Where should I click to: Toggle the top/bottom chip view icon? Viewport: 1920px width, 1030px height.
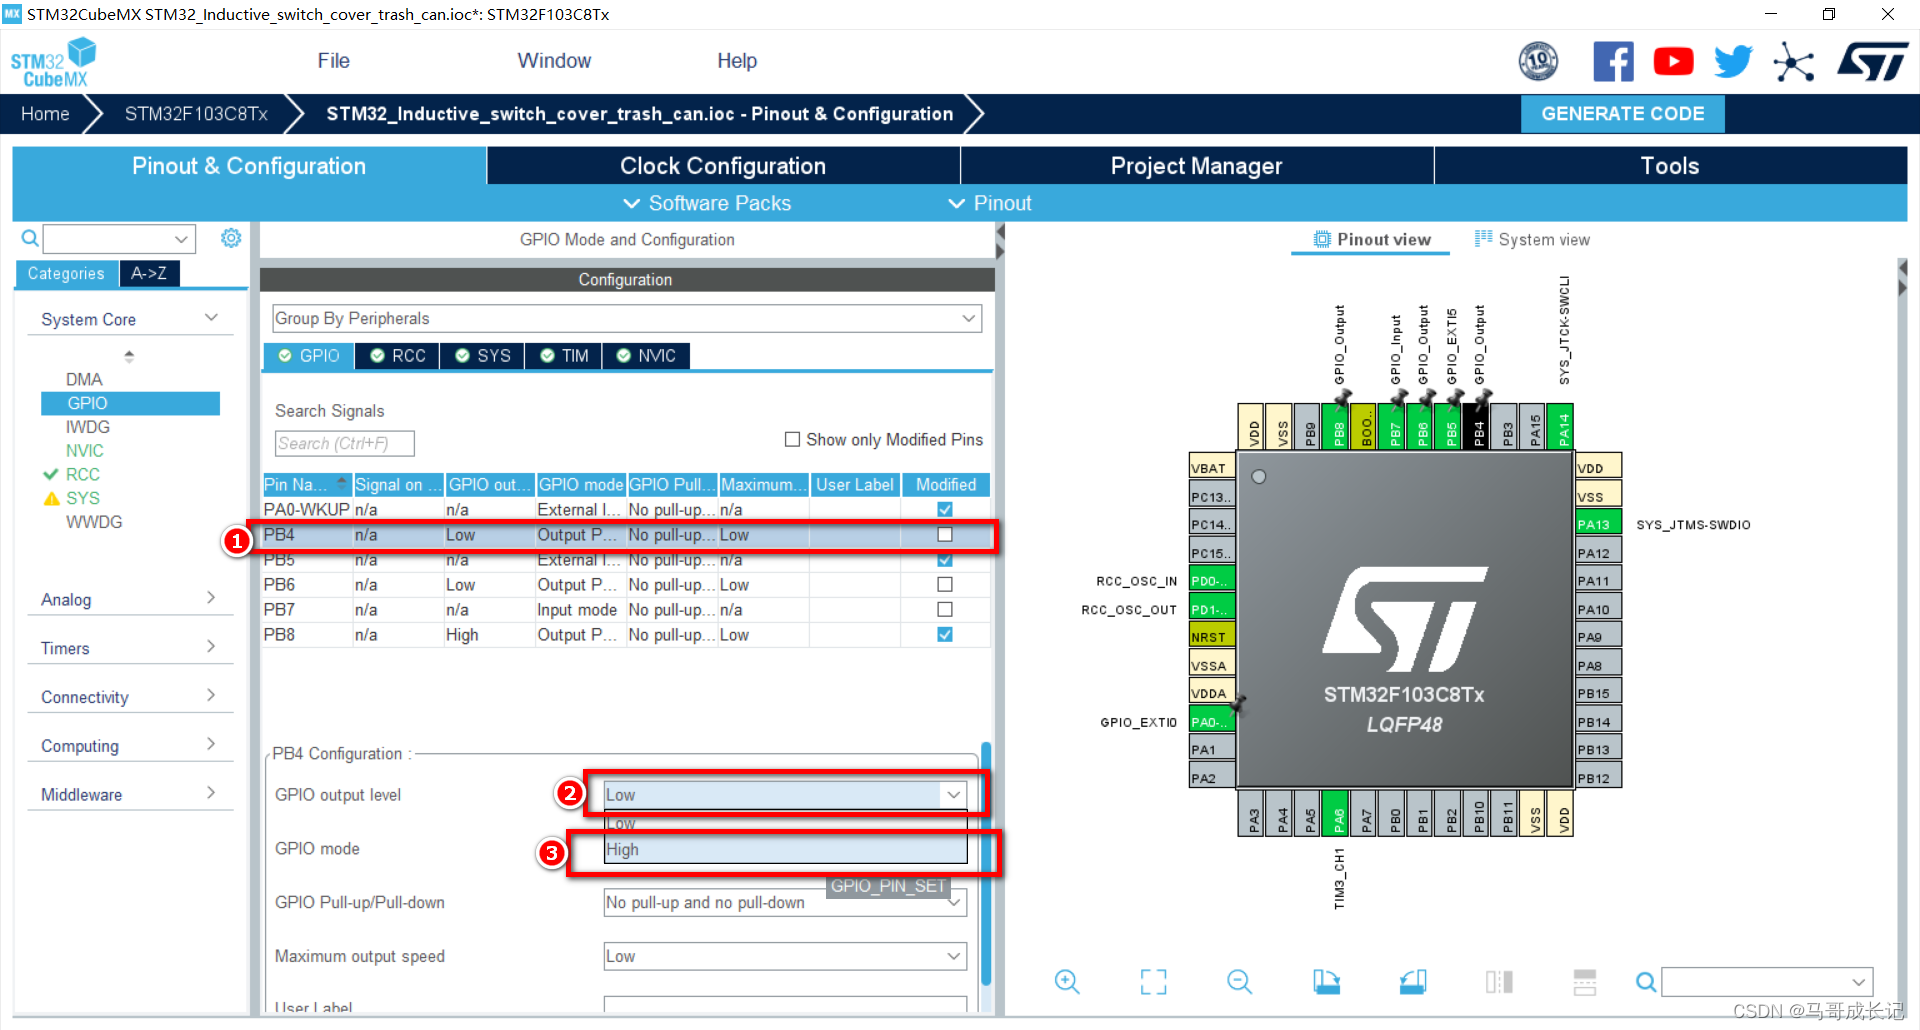coord(1585,982)
